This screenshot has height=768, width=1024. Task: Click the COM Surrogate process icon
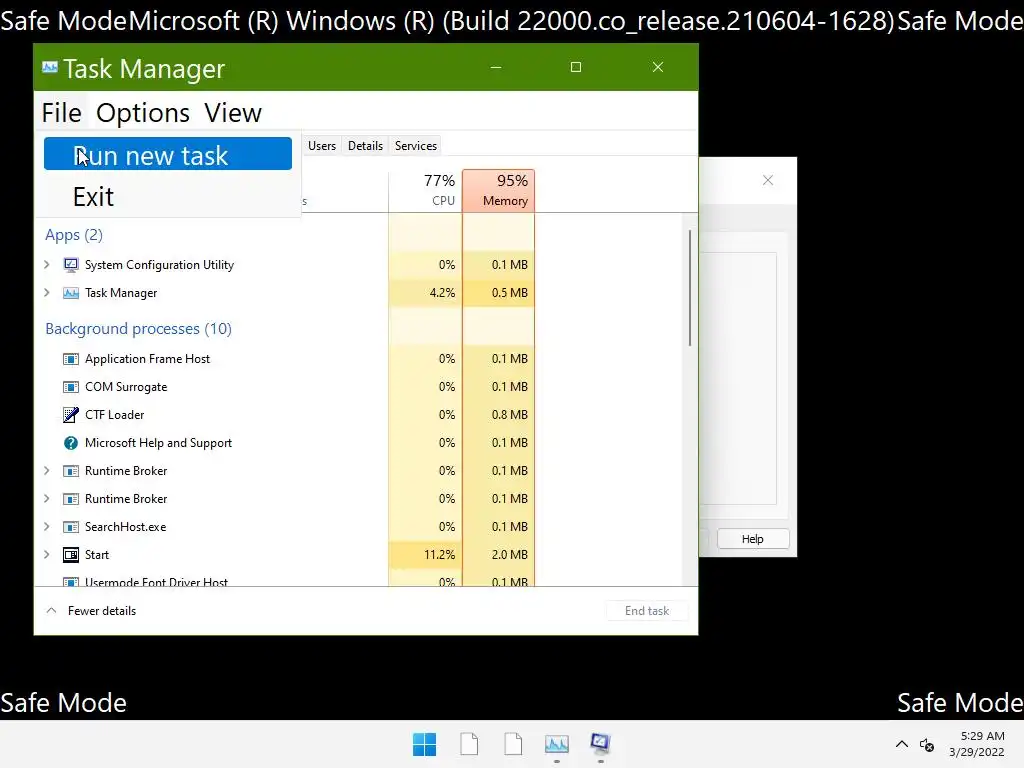pyautogui.click(x=71, y=387)
